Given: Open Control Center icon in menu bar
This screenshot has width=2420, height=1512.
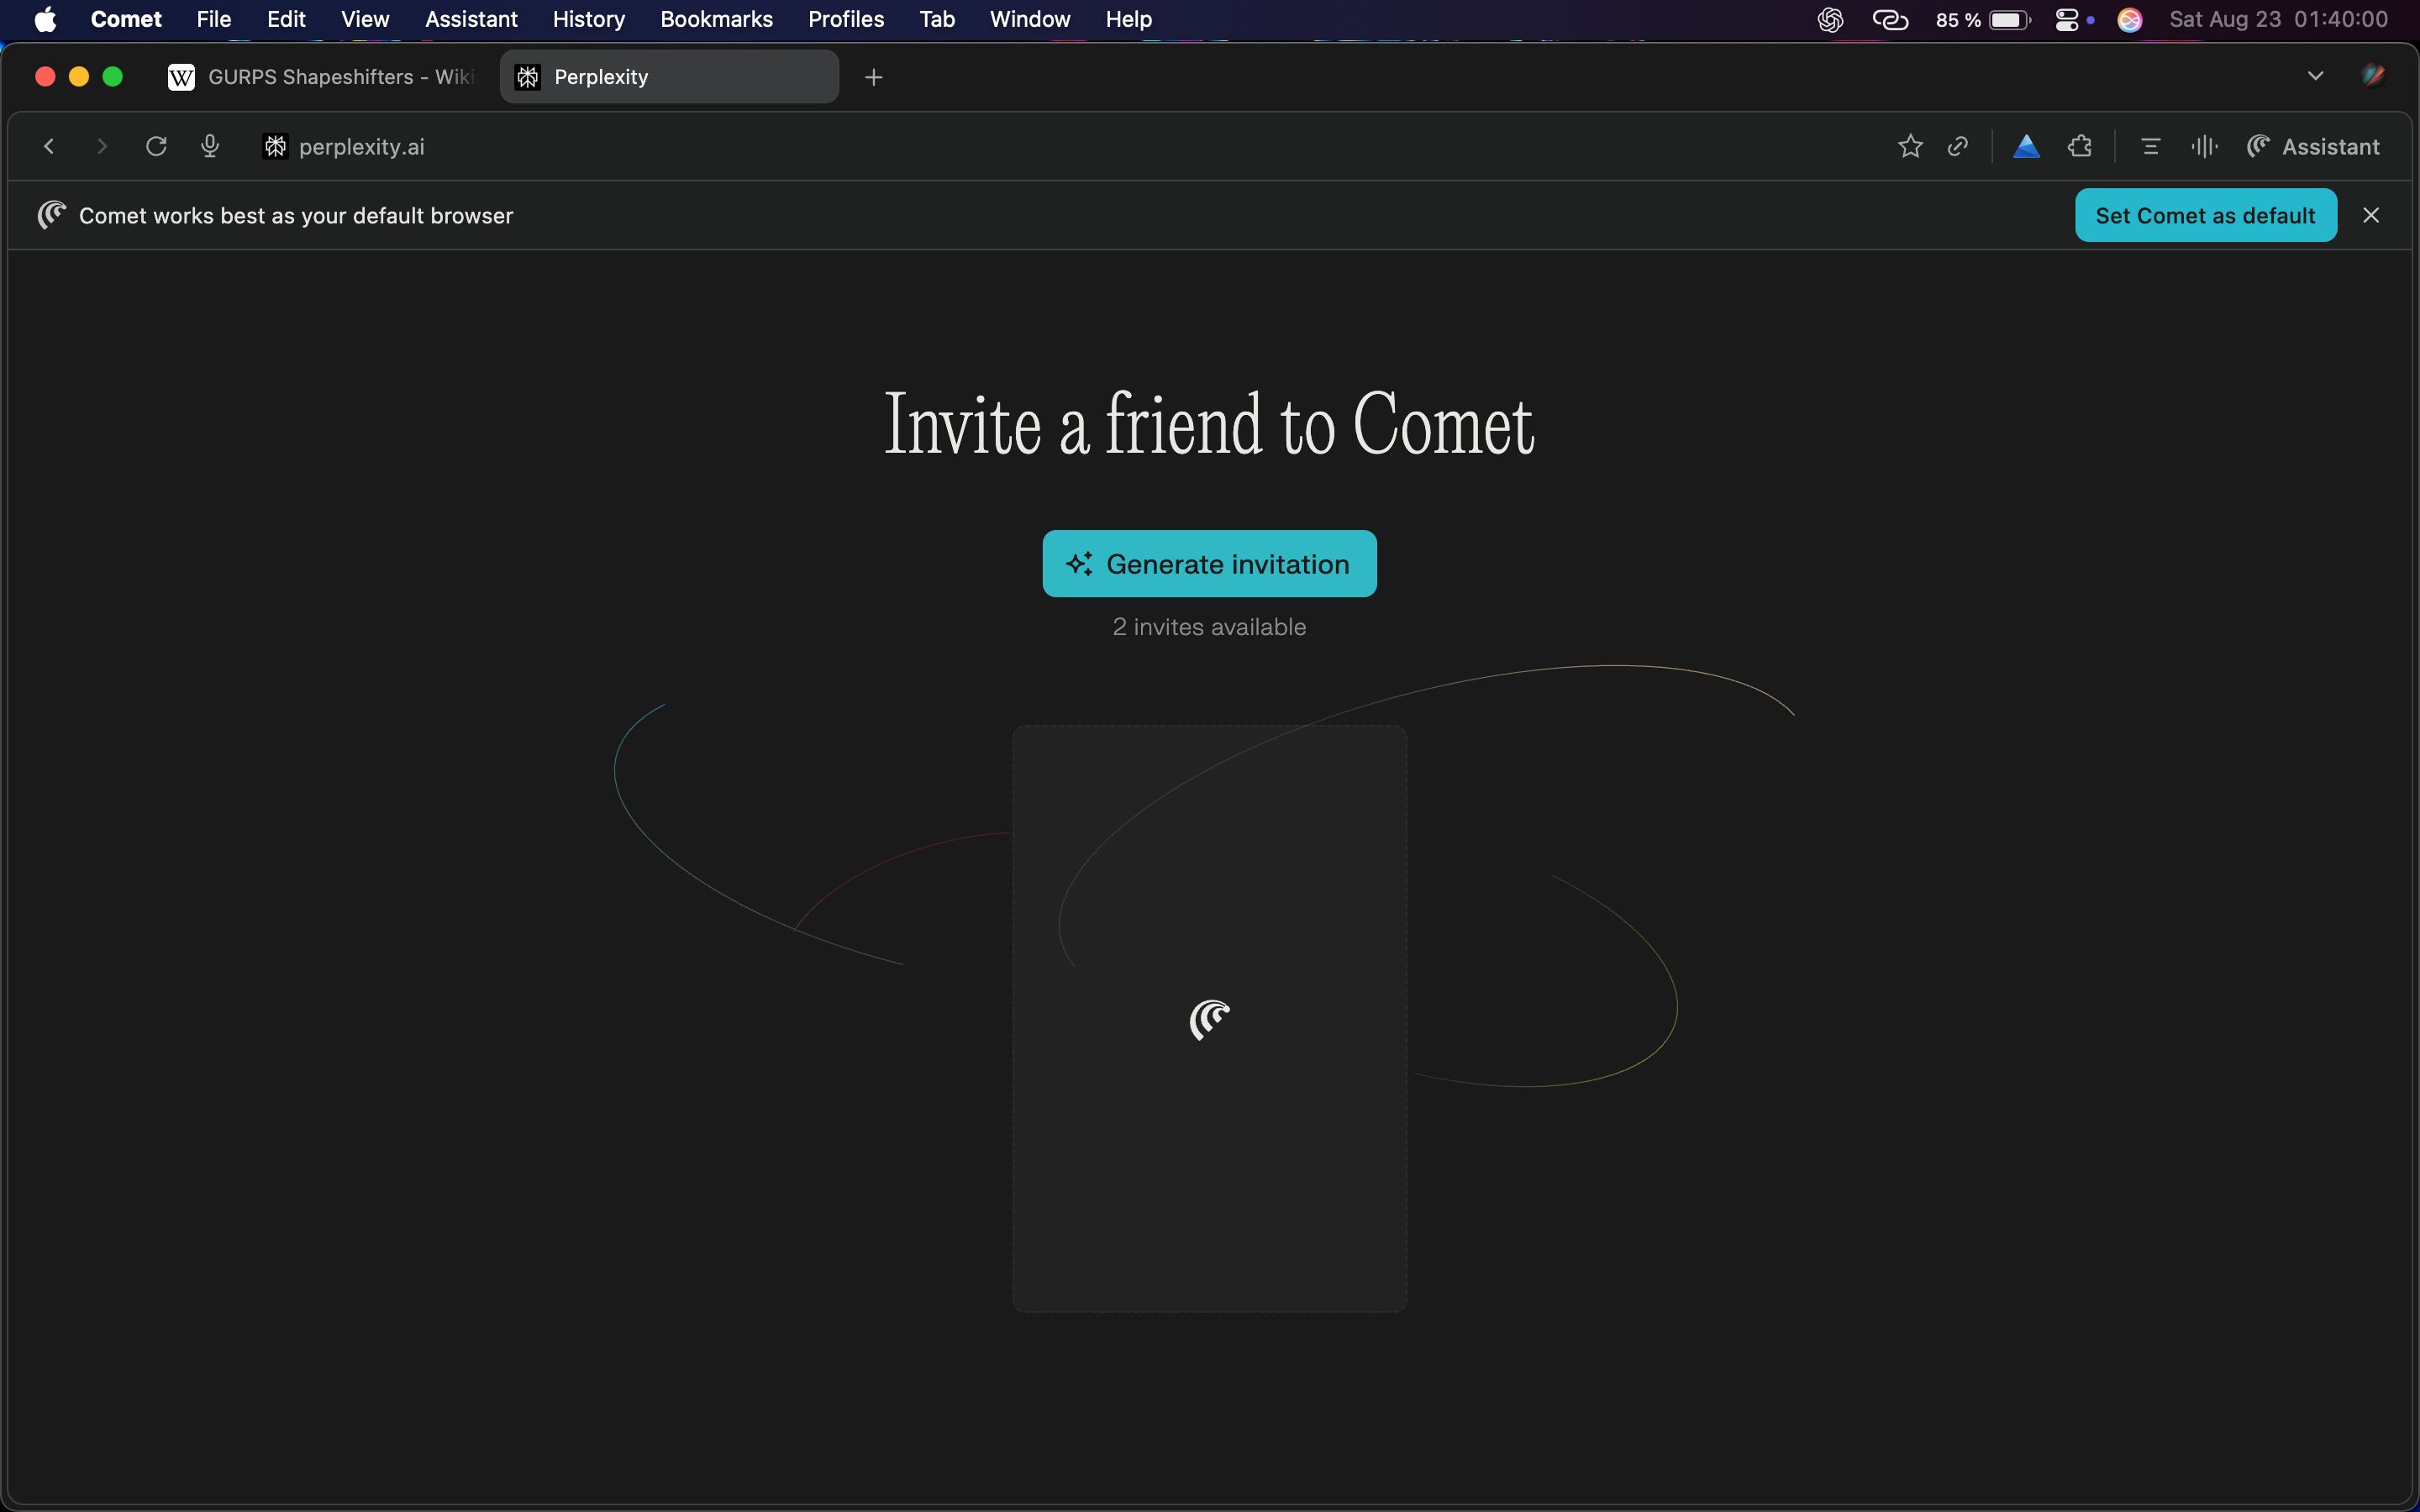Looking at the screenshot, I should (x=2067, y=19).
